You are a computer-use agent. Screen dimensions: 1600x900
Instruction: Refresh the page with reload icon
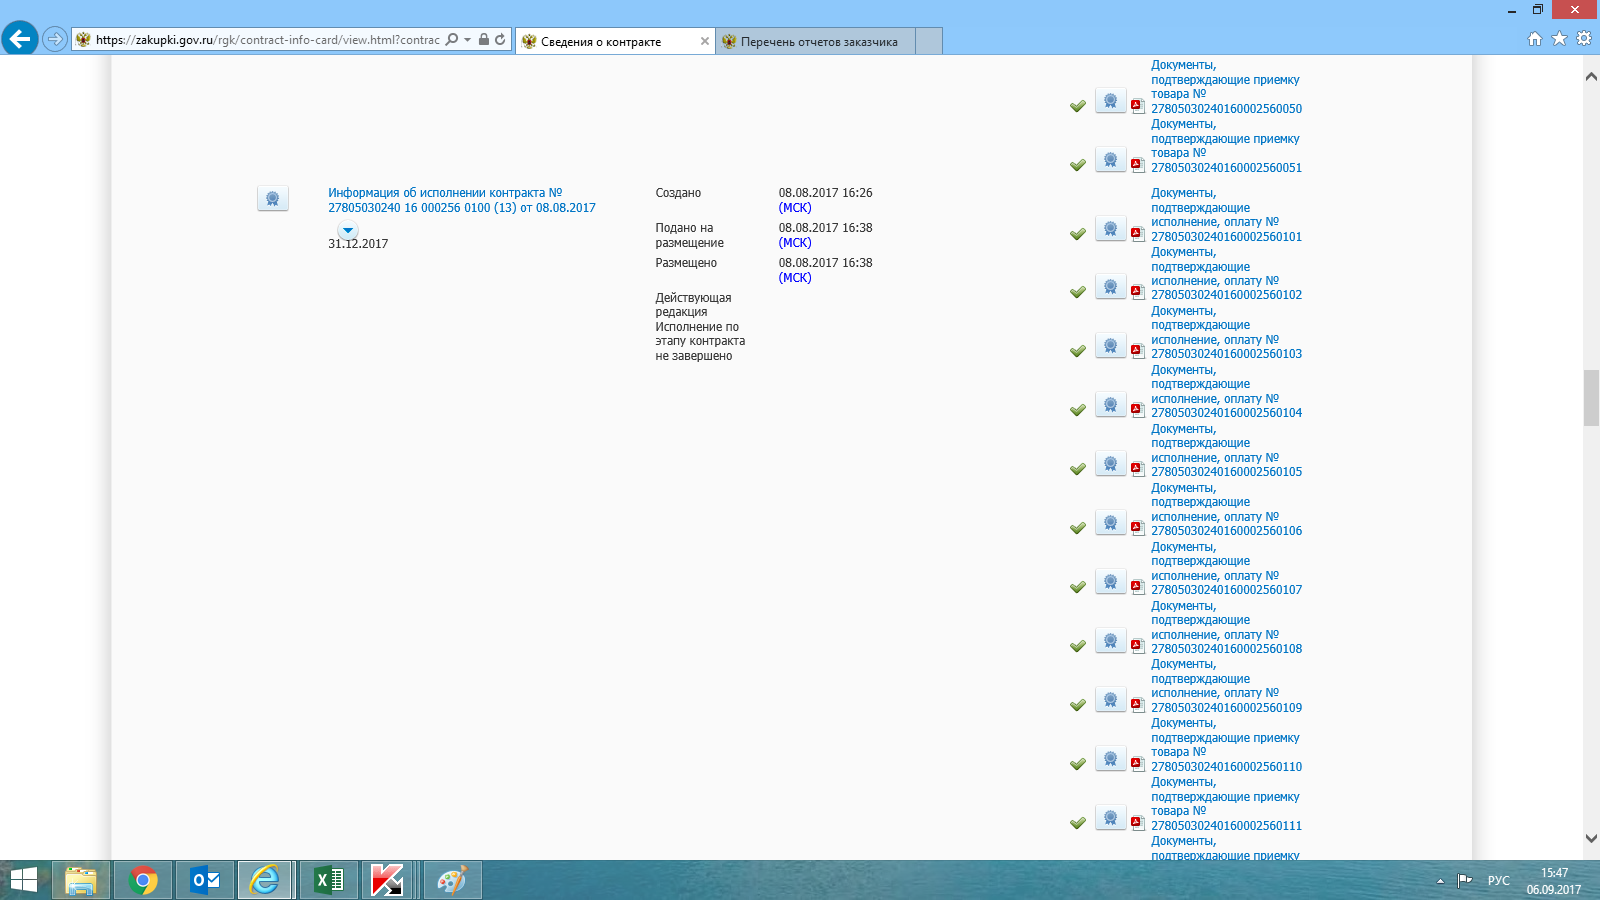(500, 40)
